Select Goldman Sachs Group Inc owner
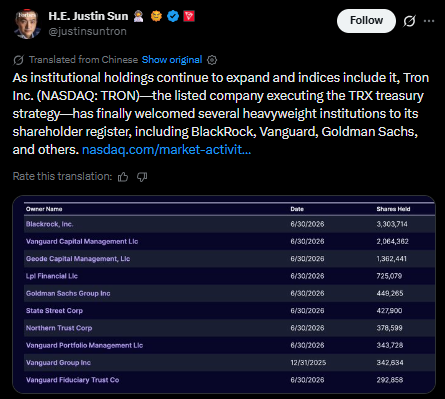The width and height of the screenshot is (445, 399). tap(68, 293)
